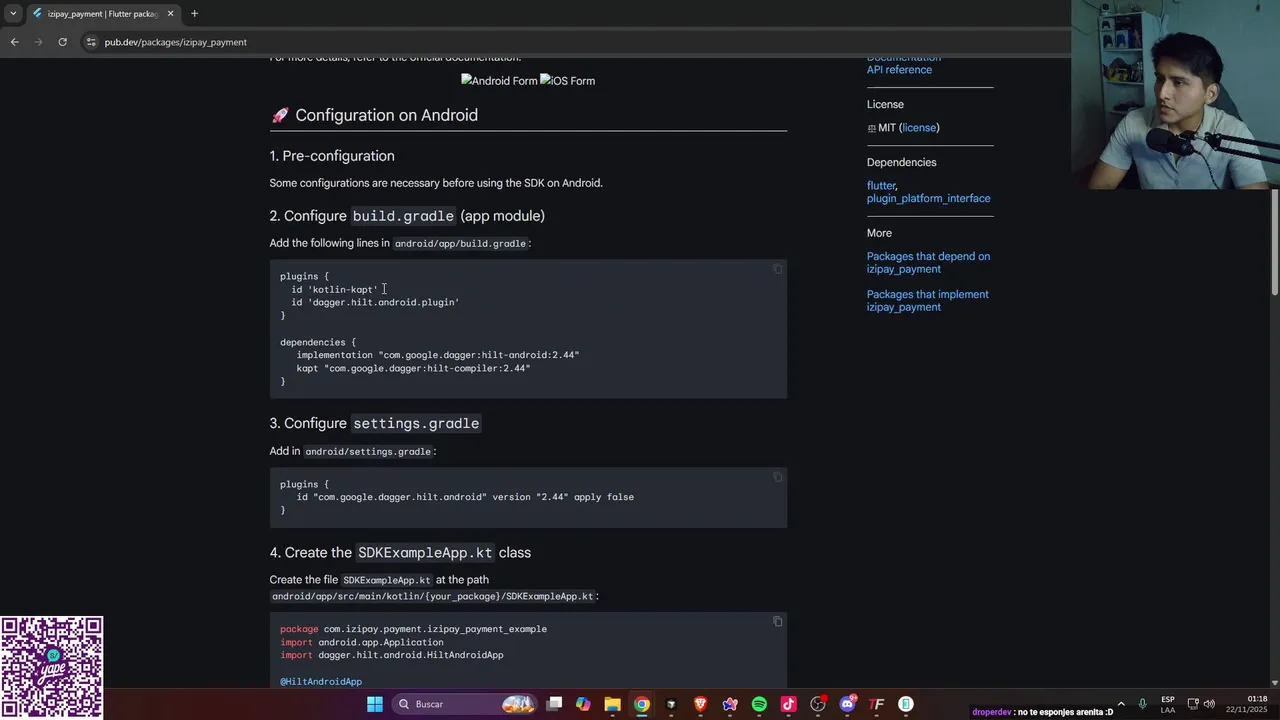This screenshot has width=1280, height=720.
Task: Copy the settings.gradle code block
Action: click(778, 477)
